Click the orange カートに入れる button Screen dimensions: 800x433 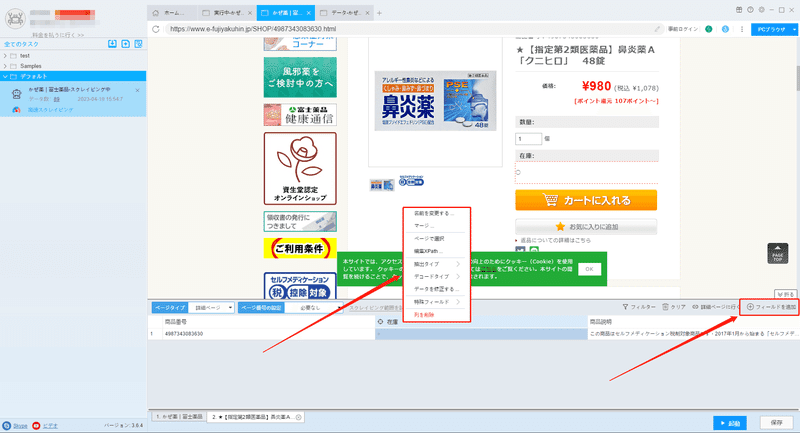tap(586, 200)
